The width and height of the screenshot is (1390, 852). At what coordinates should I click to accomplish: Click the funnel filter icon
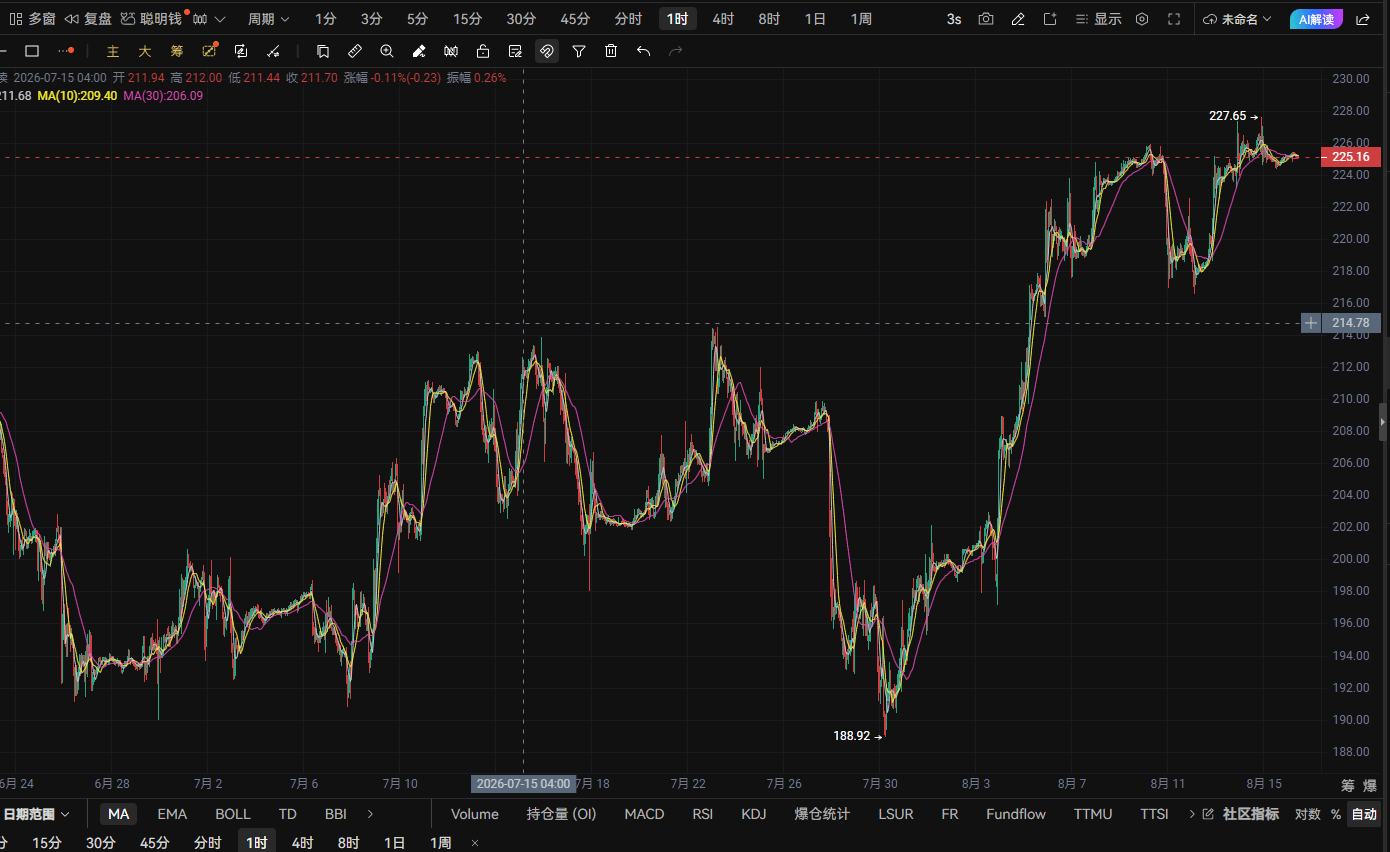point(579,51)
